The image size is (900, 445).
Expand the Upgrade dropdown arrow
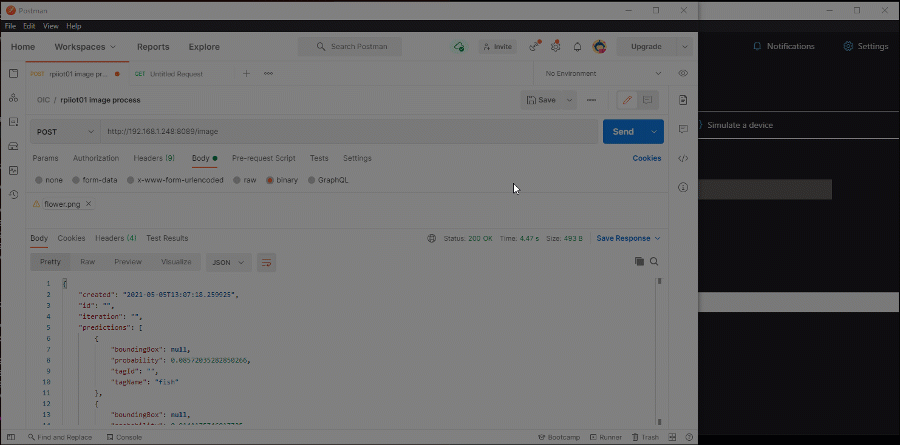click(685, 47)
